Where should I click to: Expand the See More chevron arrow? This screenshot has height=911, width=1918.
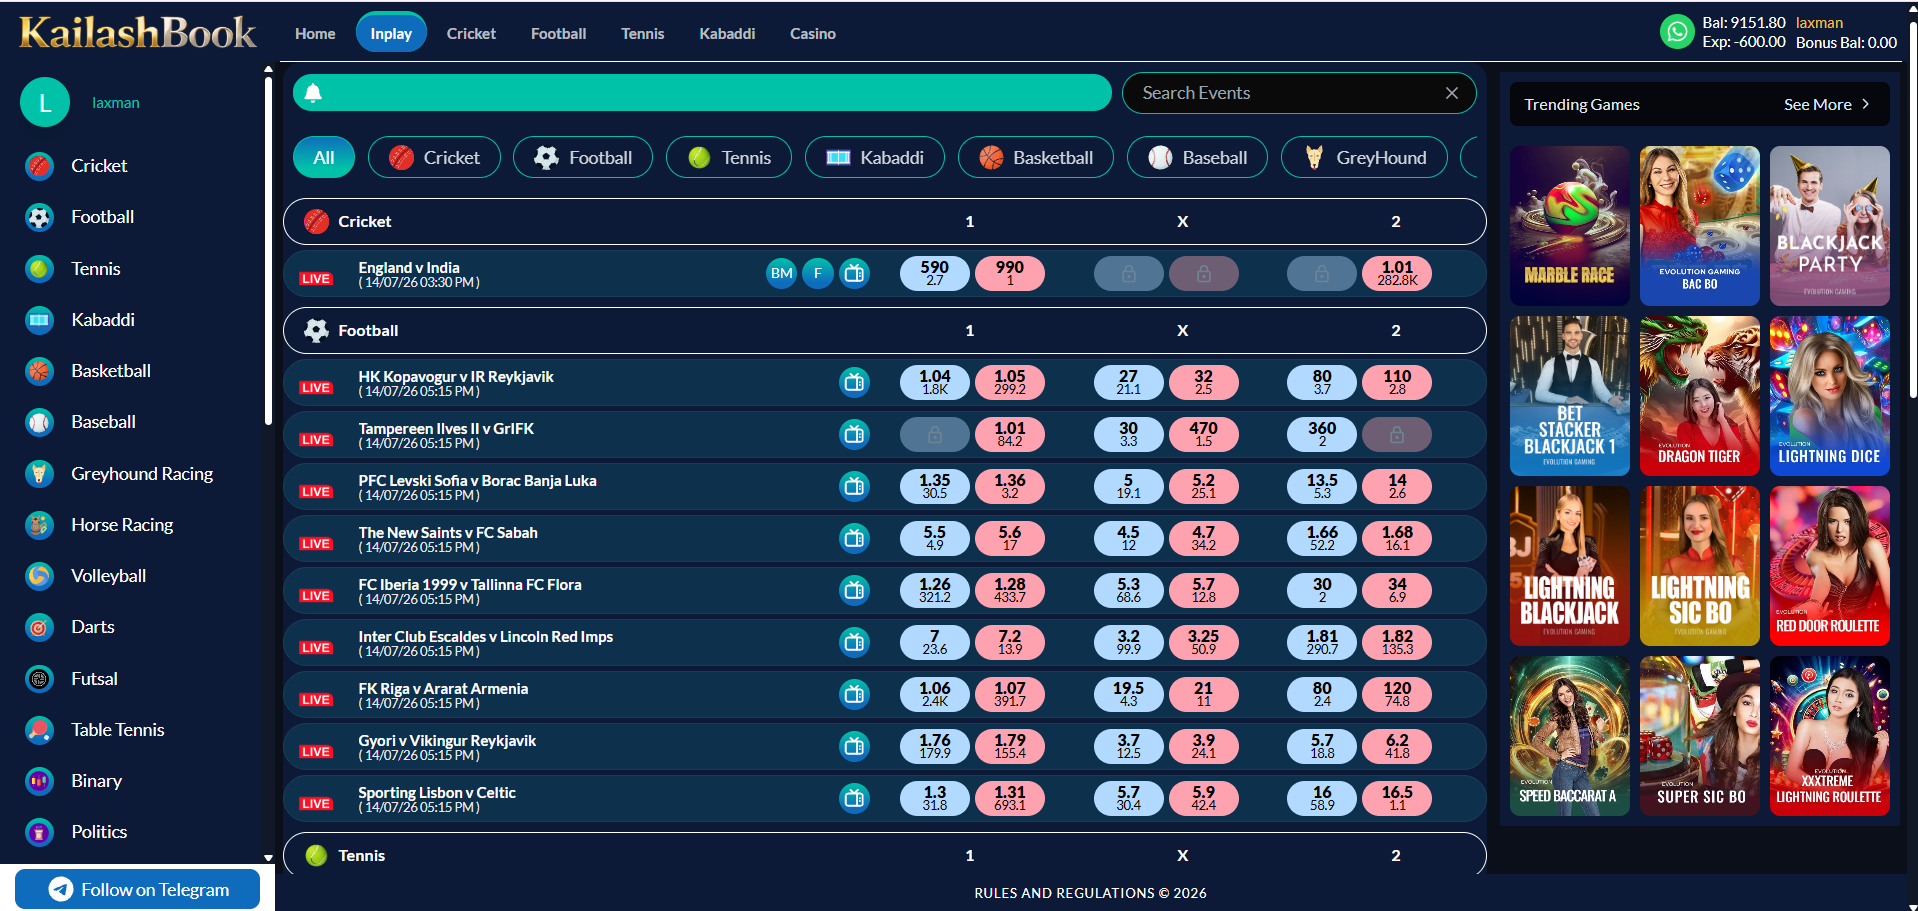click(x=1866, y=104)
